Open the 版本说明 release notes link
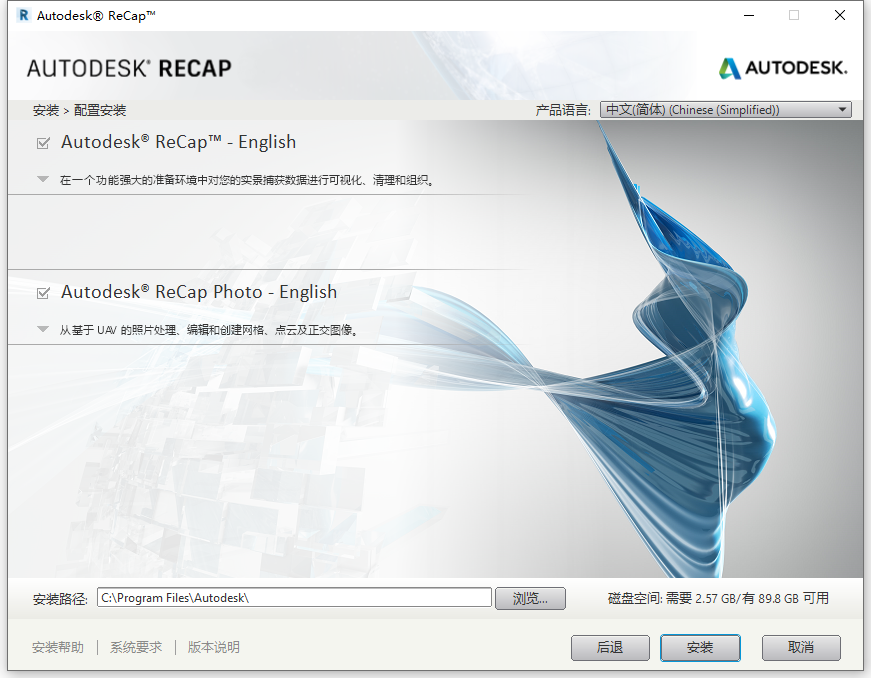This screenshot has height=678, width=871. (213, 647)
